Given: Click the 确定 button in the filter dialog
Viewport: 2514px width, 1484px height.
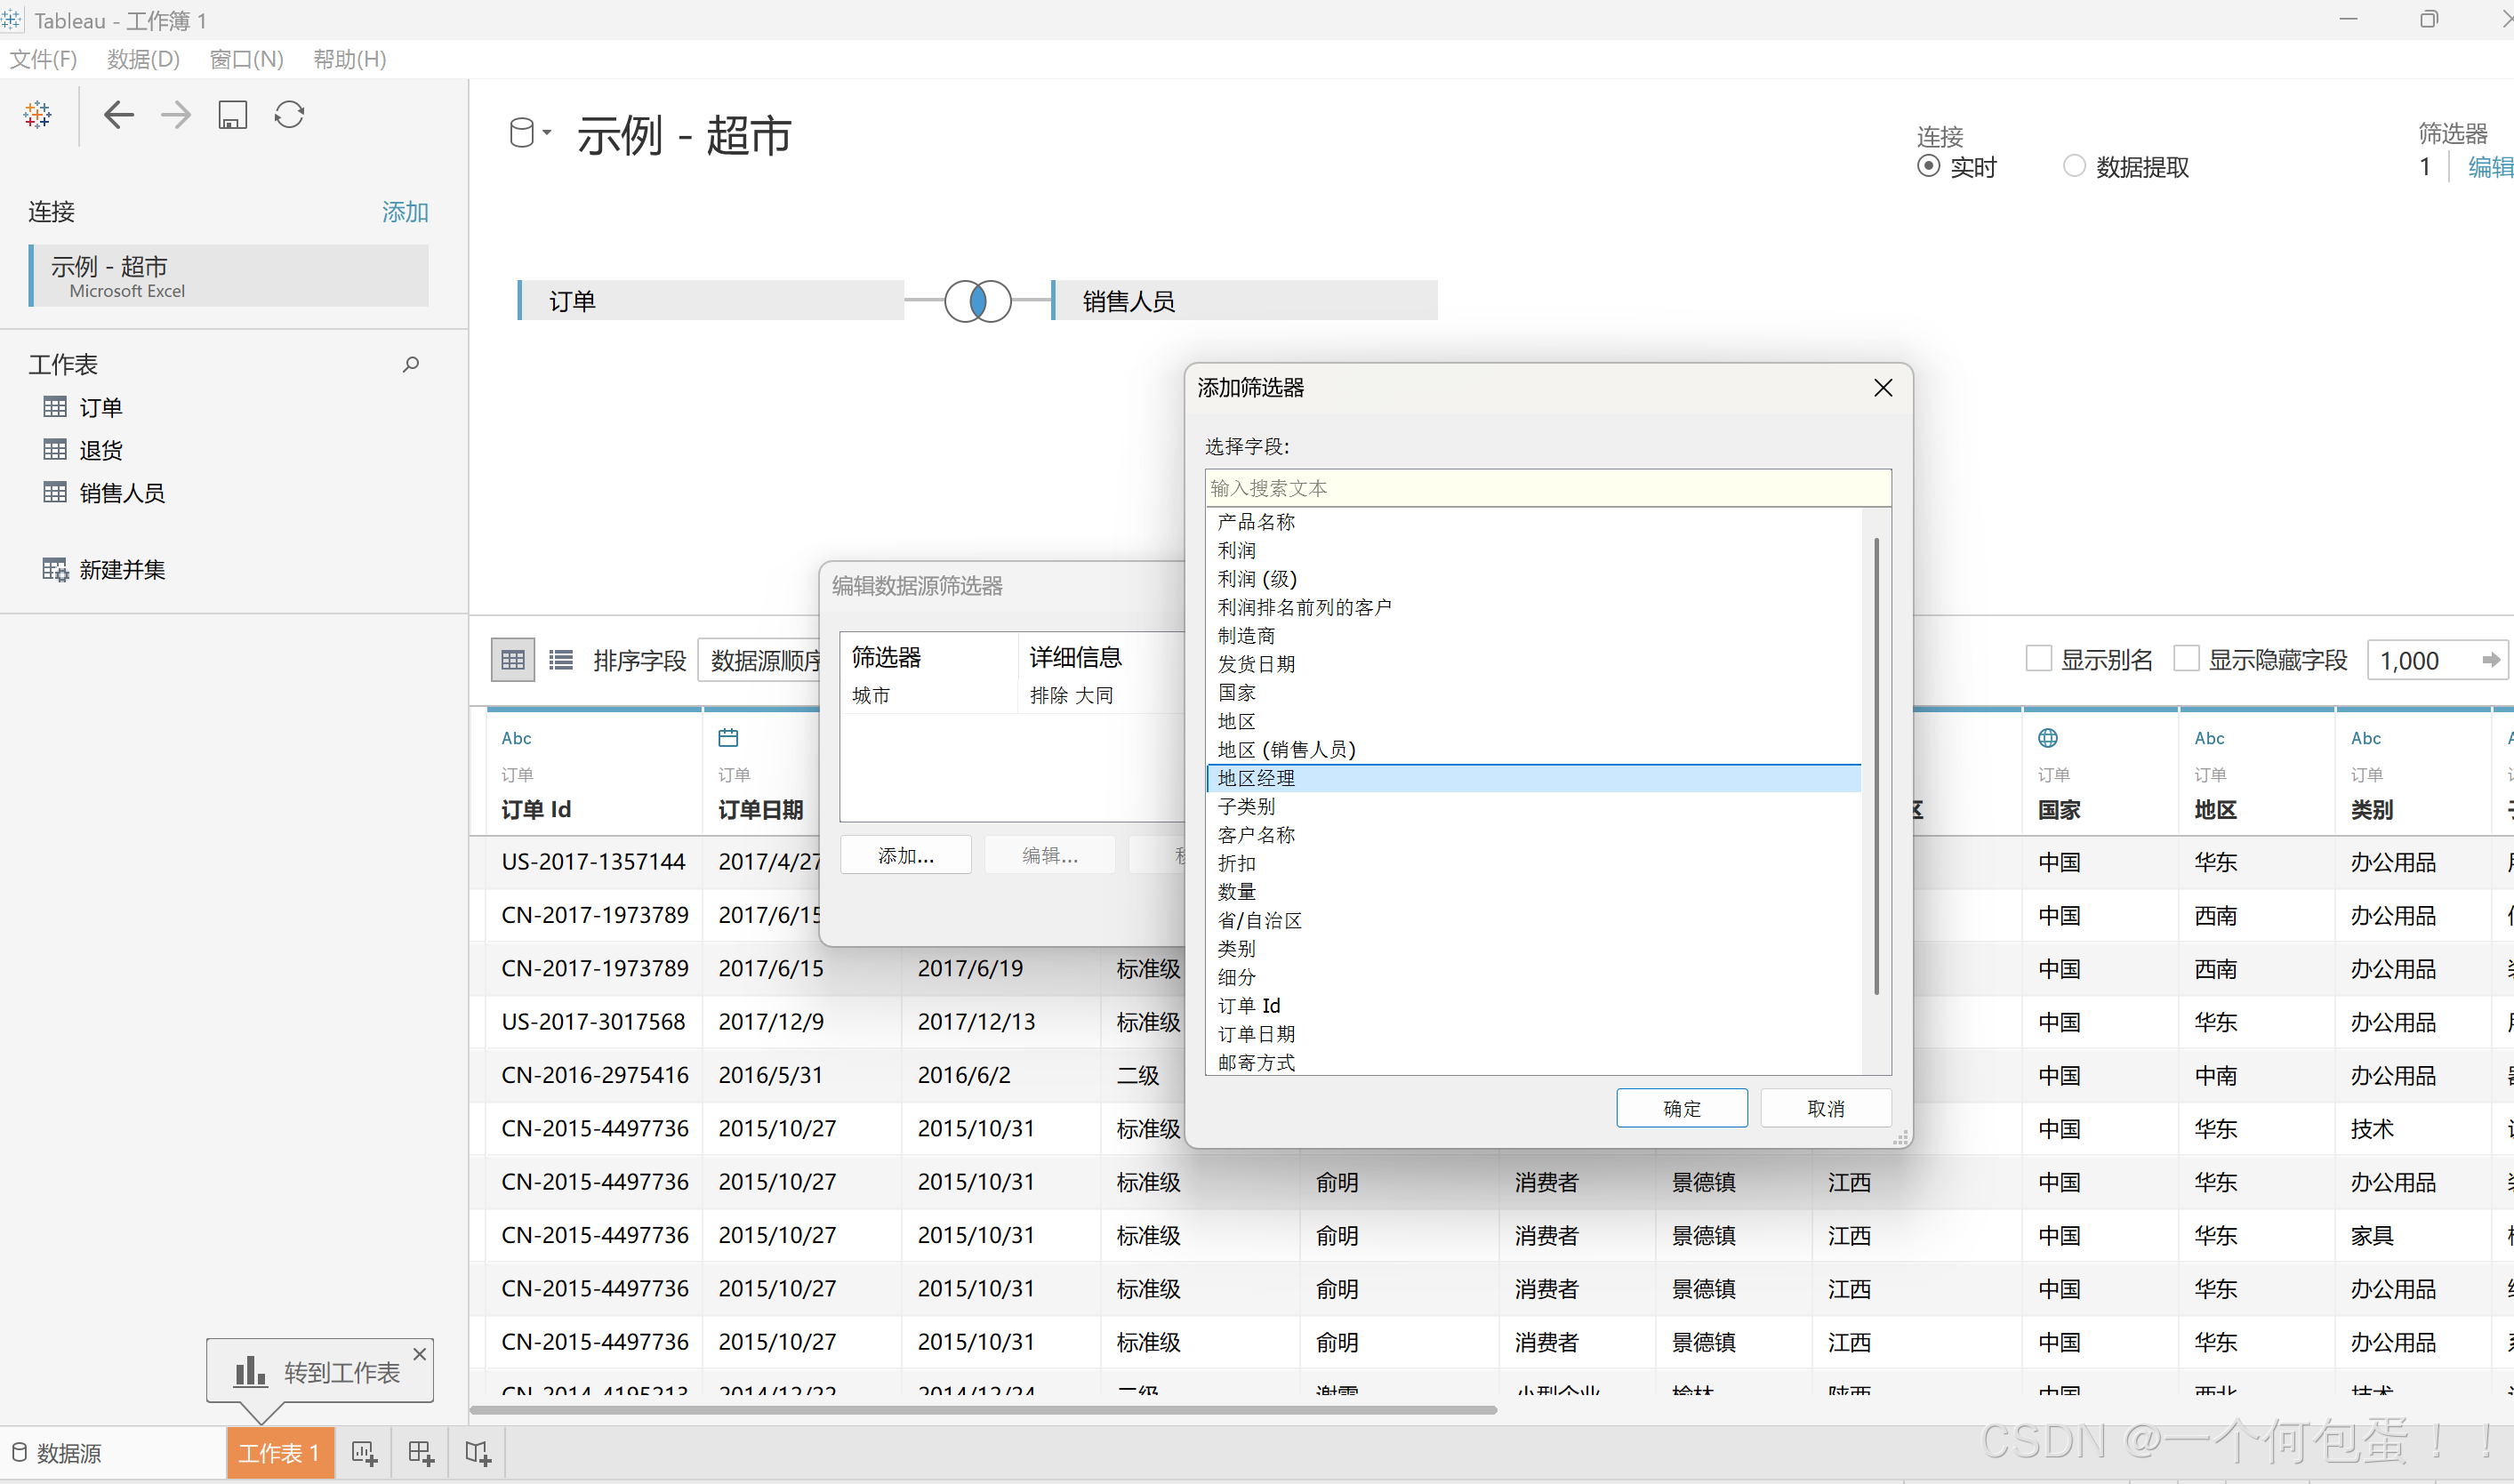Looking at the screenshot, I should (x=1681, y=1108).
